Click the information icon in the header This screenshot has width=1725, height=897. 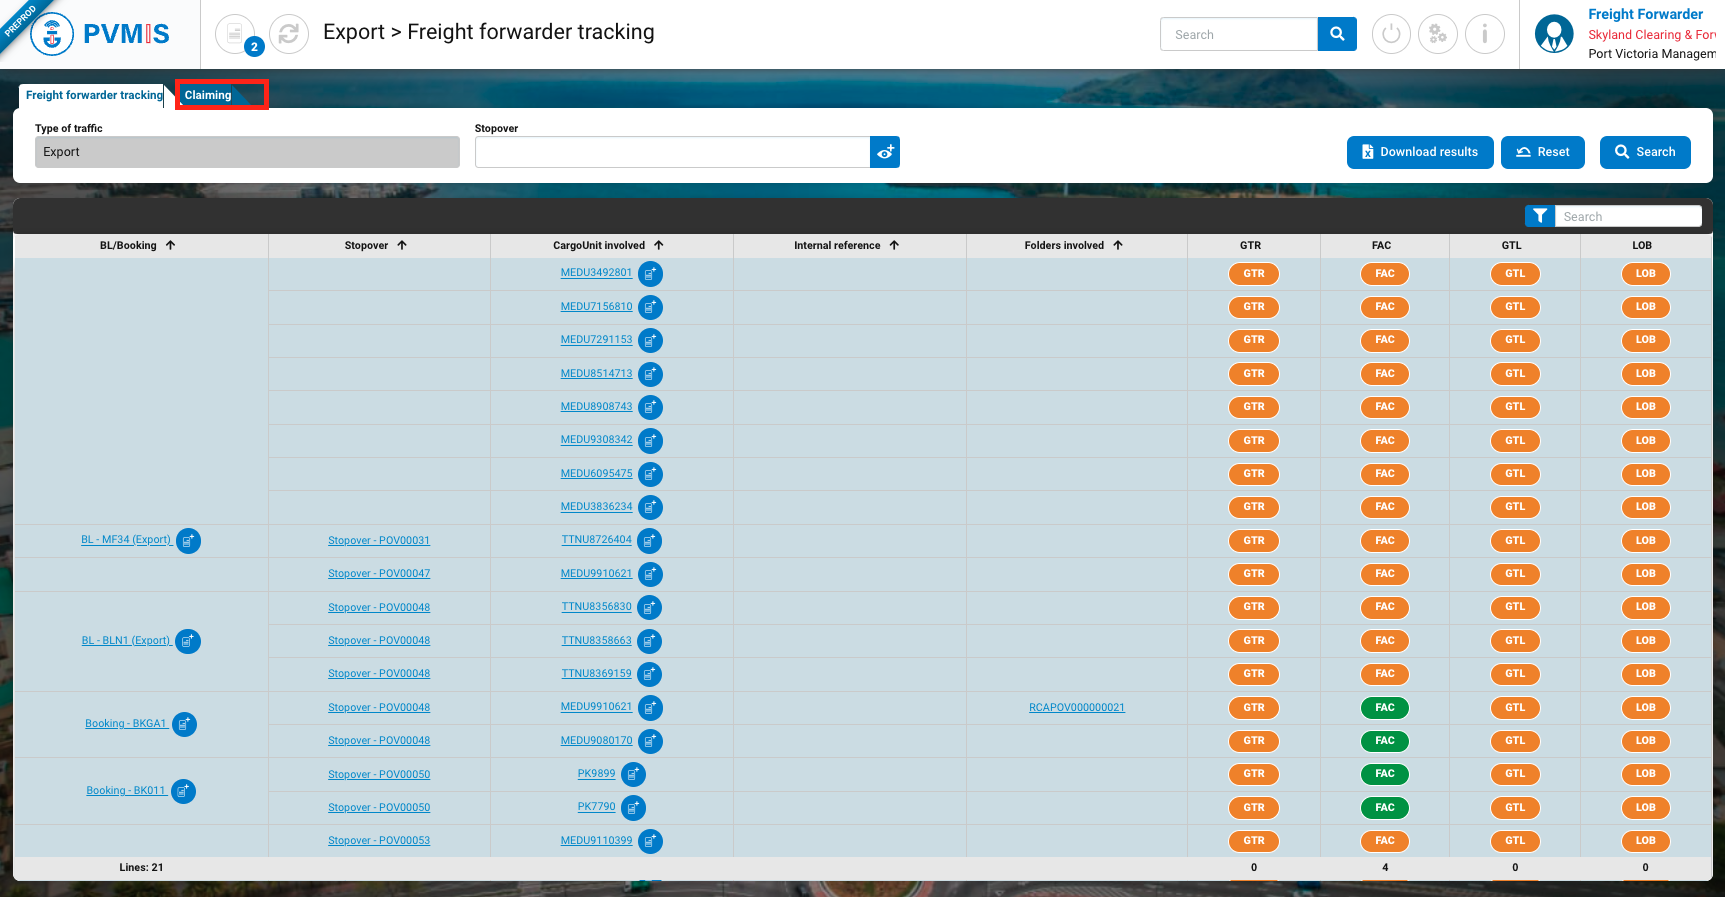pyautogui.click(x=1484, y=34)
